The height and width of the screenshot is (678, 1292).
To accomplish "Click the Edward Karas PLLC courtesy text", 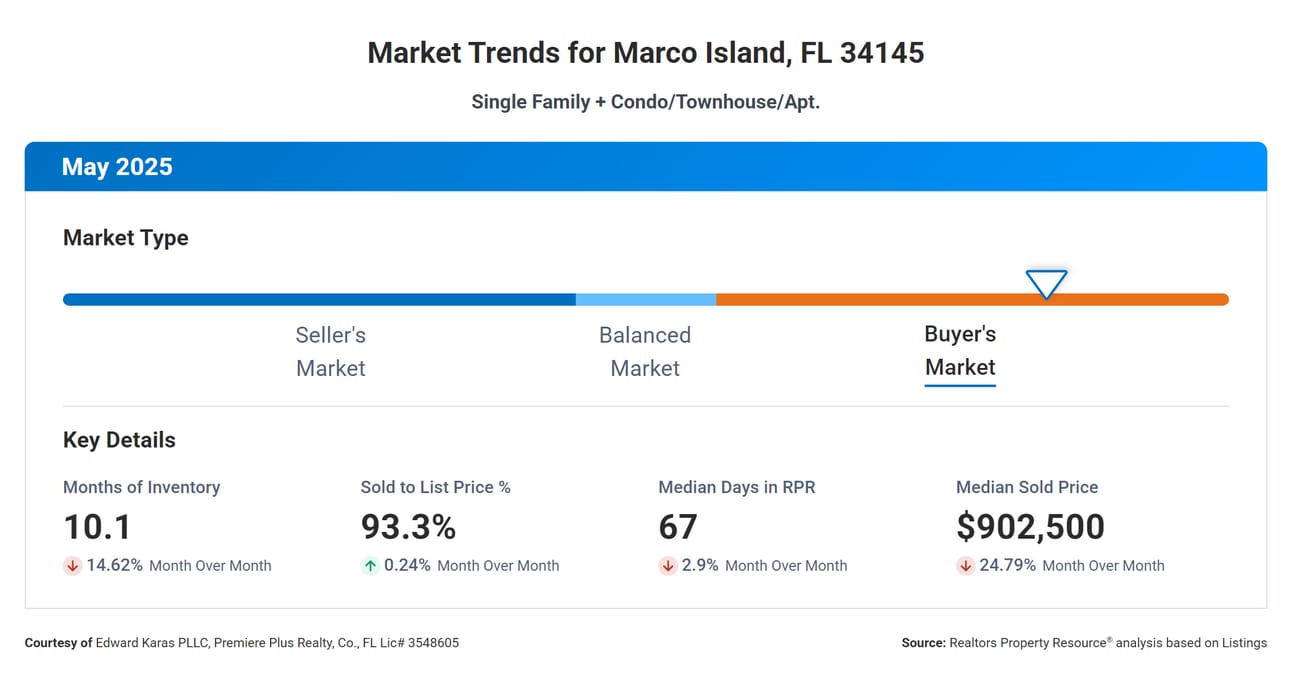I will coord(241,643).
